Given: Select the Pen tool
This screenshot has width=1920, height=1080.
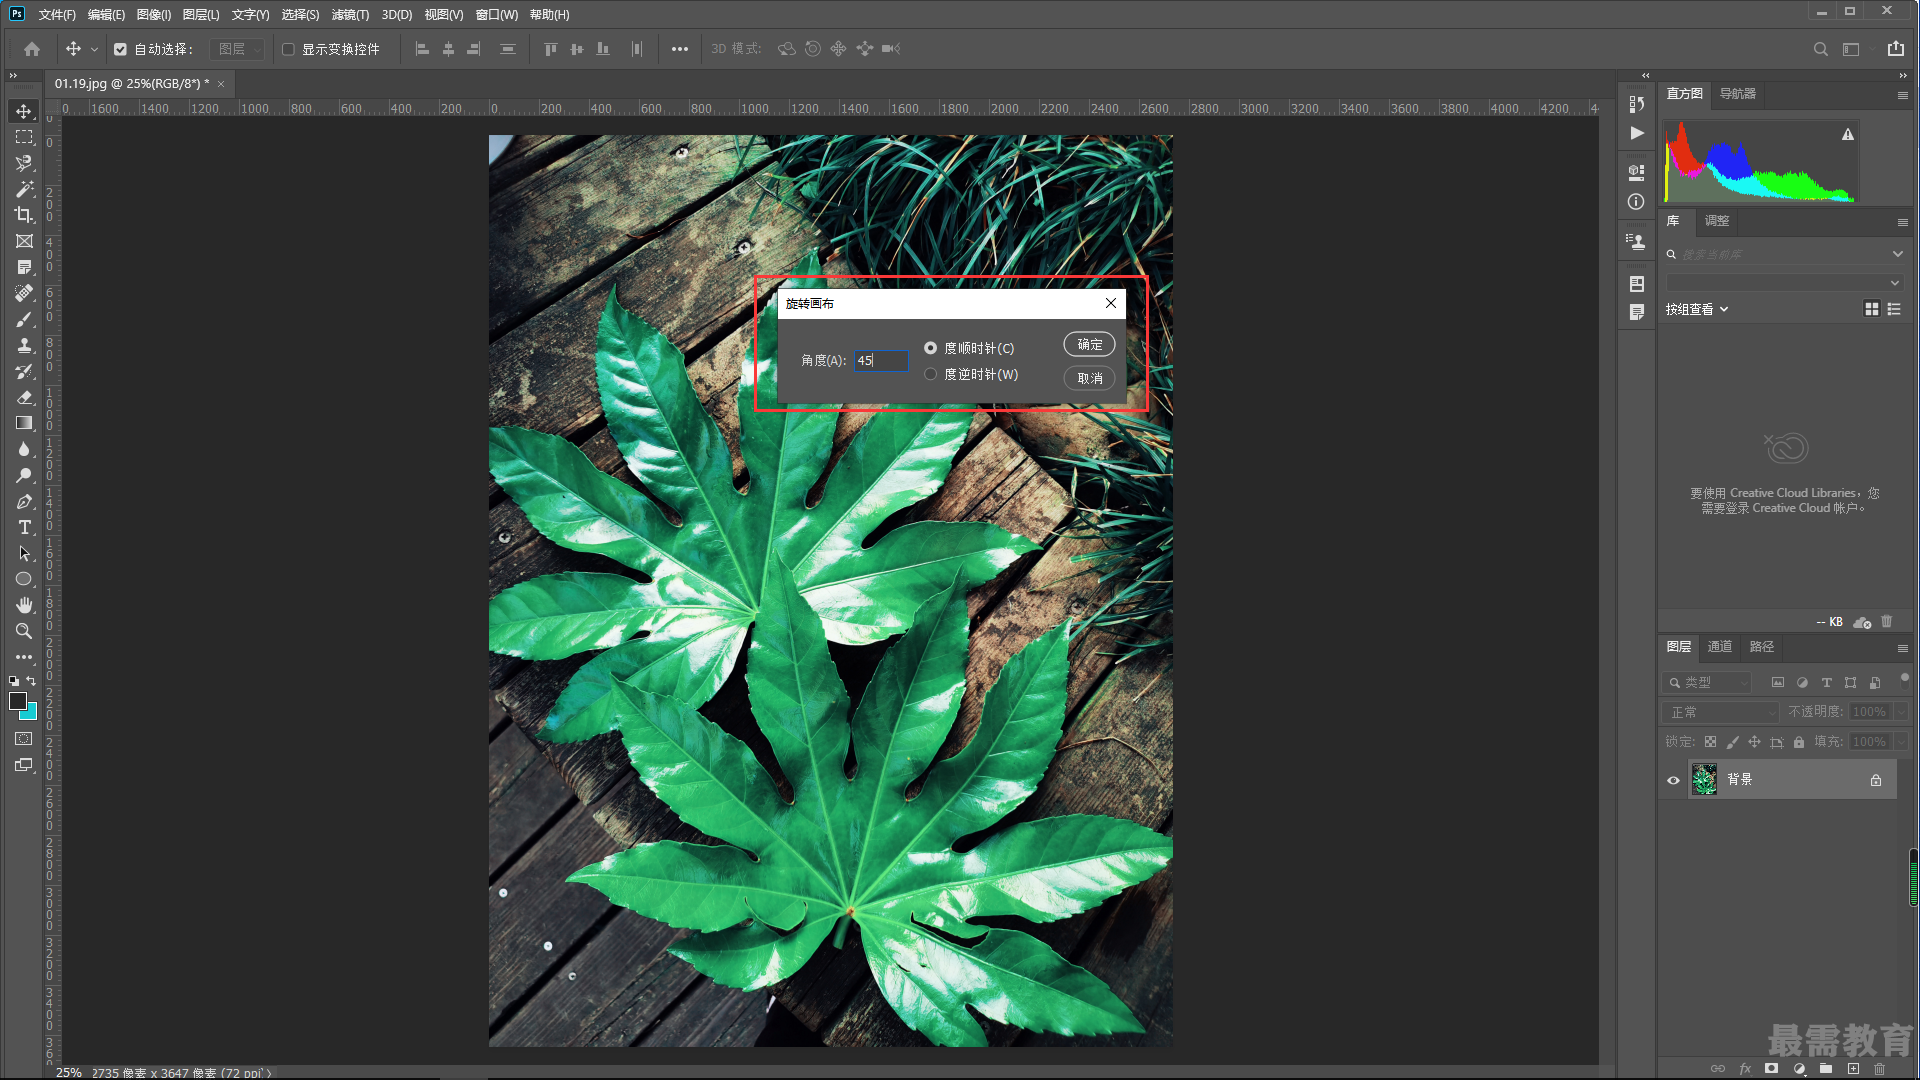Looking at the screenshot, I should click(24, 501).
